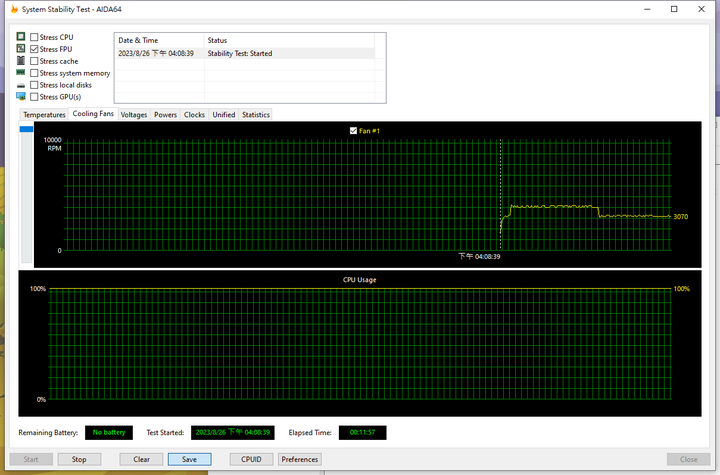
Task: Minimize the System Stability Test window
Action: pos(647,9)
